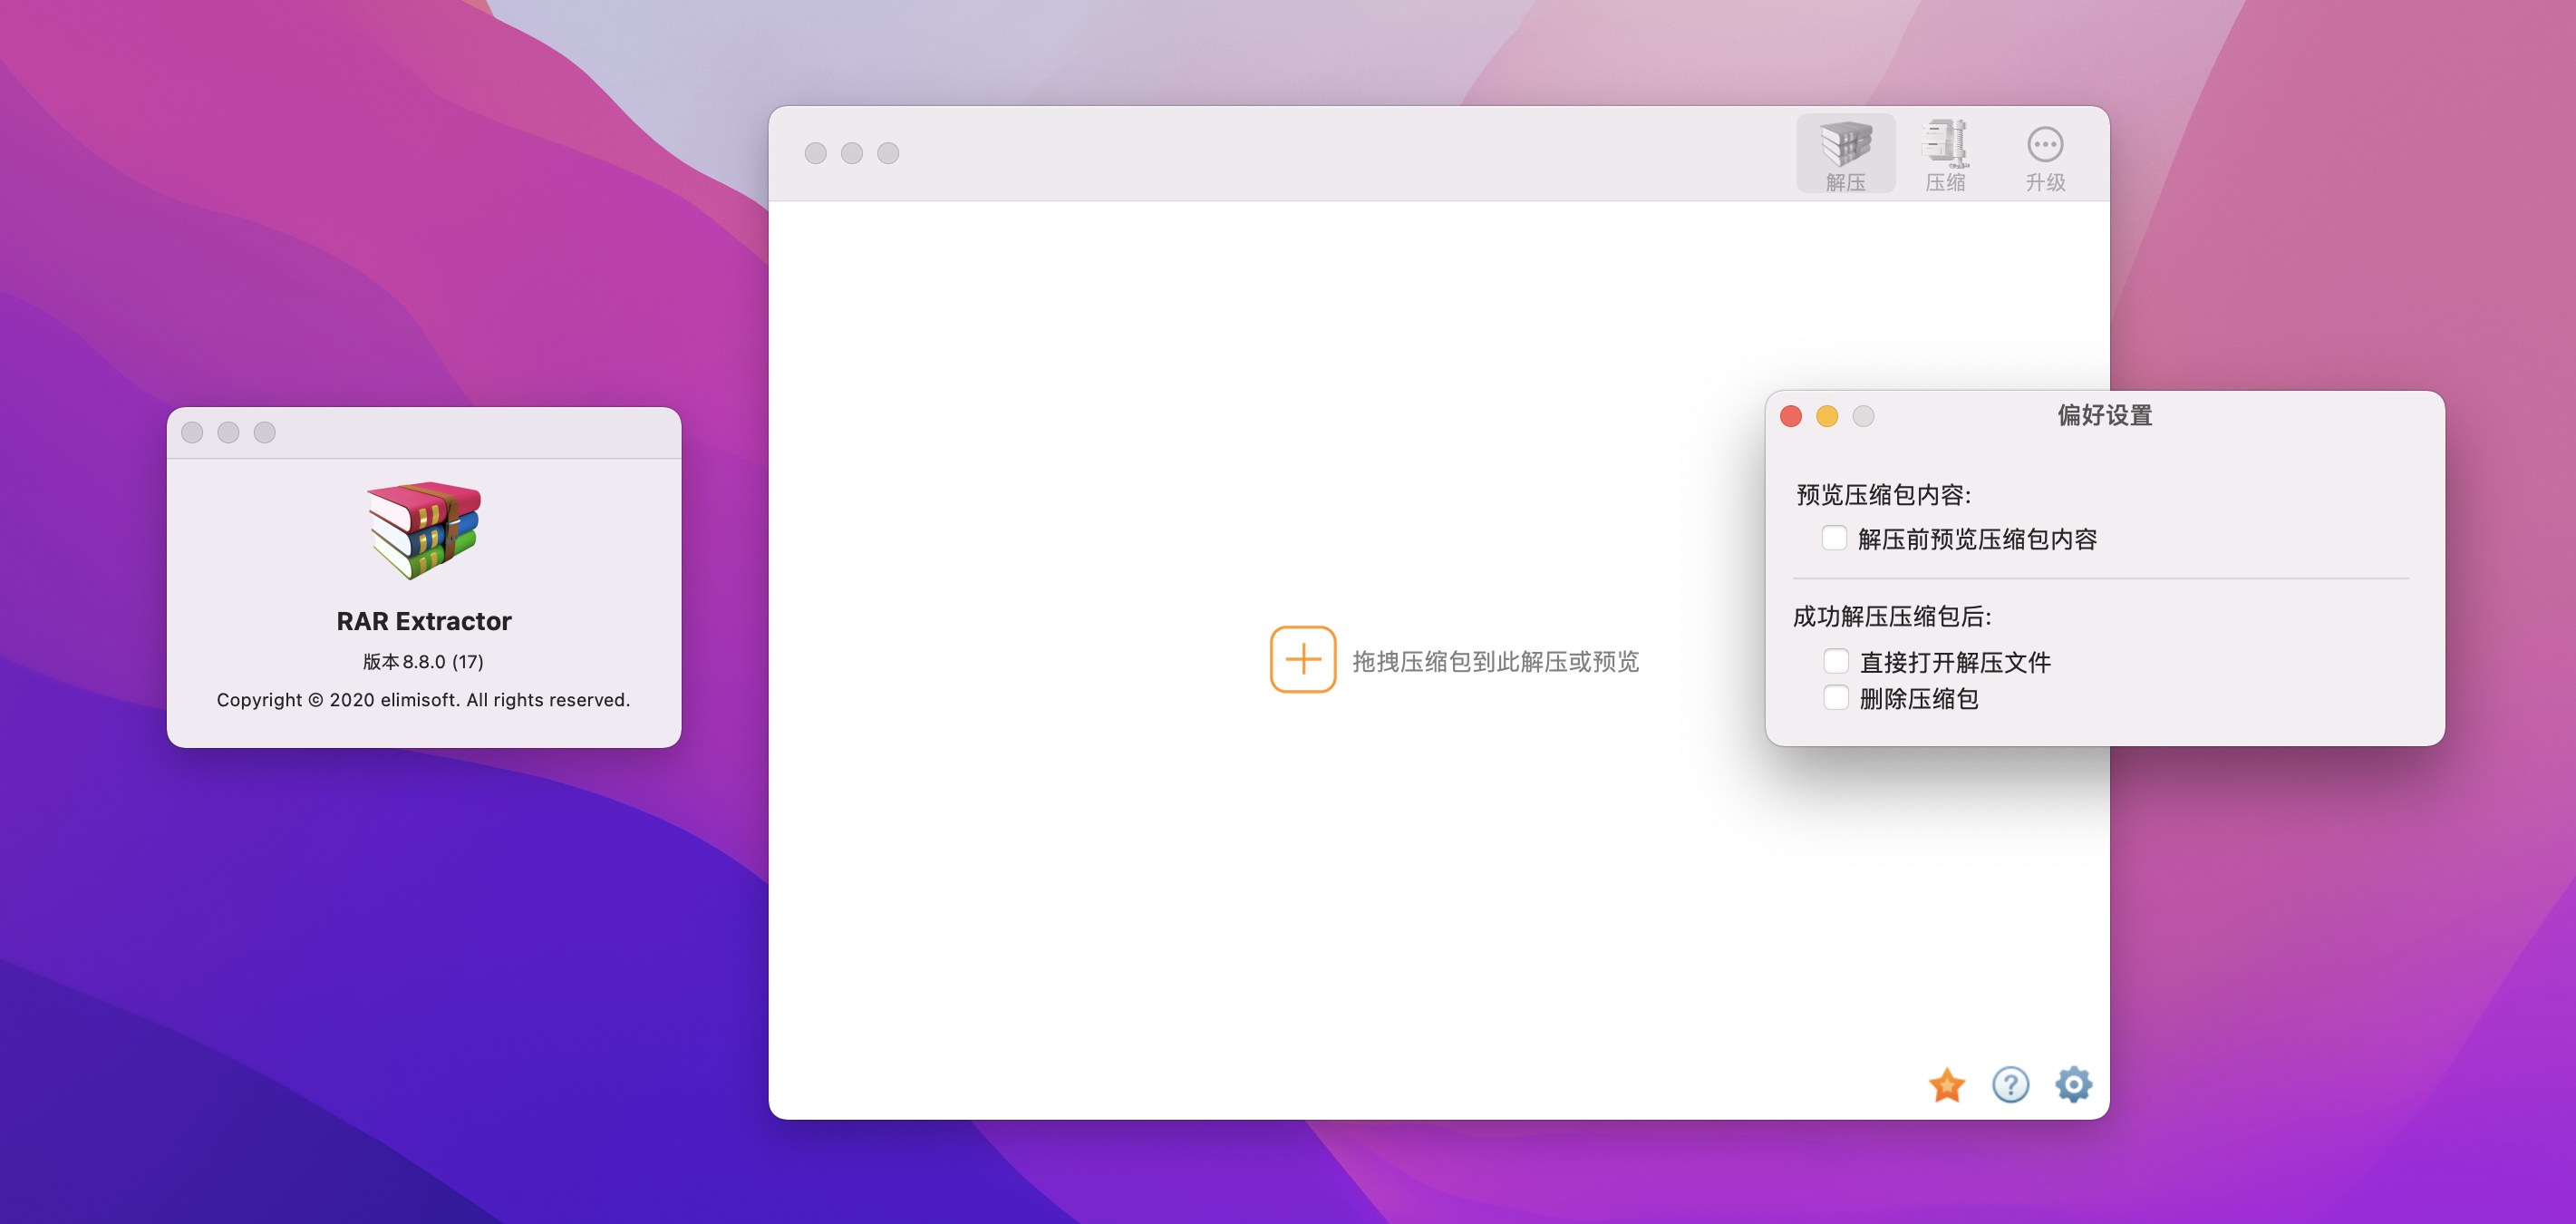Viewport: 2576px width, 1224px height.
Task: Click the 预览压缩包内容: section label
Action: point(1884,495)
